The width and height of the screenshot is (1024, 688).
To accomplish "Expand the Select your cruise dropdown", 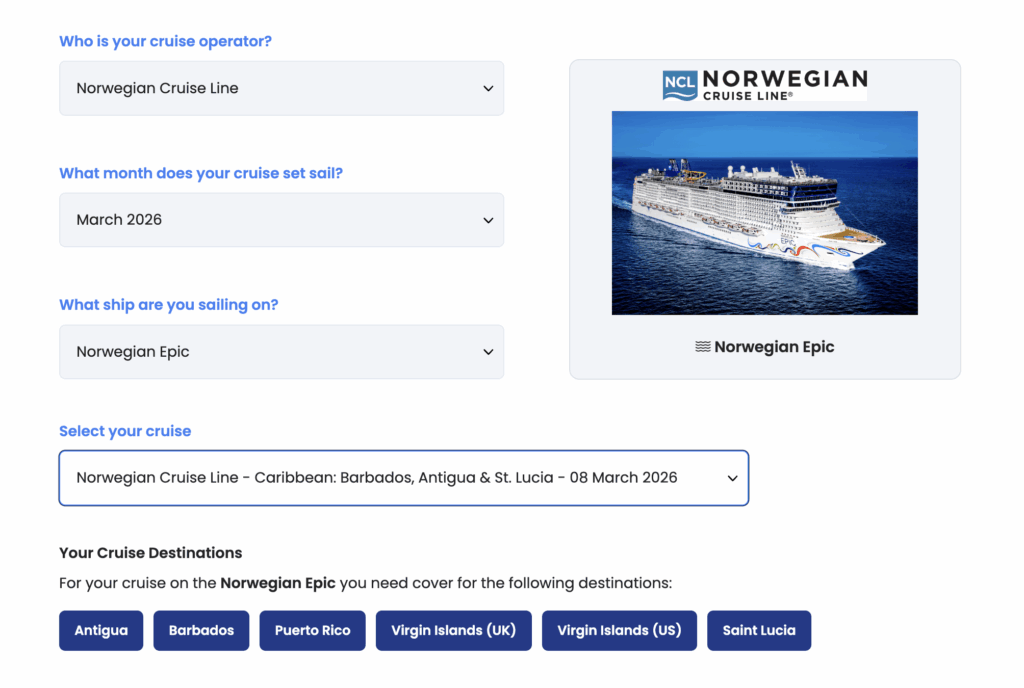I will pos(404,478).
